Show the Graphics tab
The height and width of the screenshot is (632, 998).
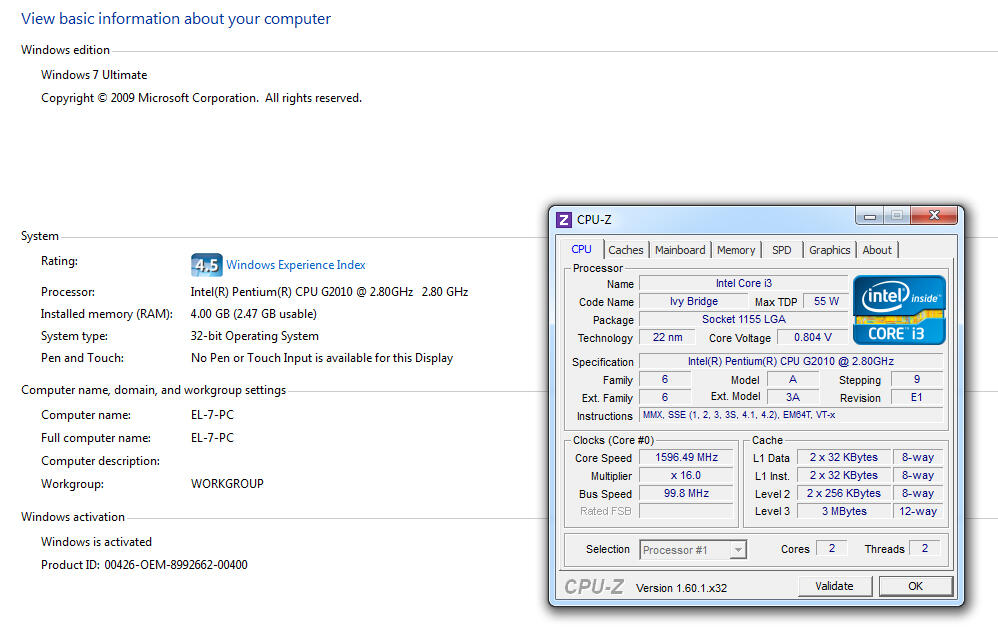pyautogui.click(x=829, y=250)
